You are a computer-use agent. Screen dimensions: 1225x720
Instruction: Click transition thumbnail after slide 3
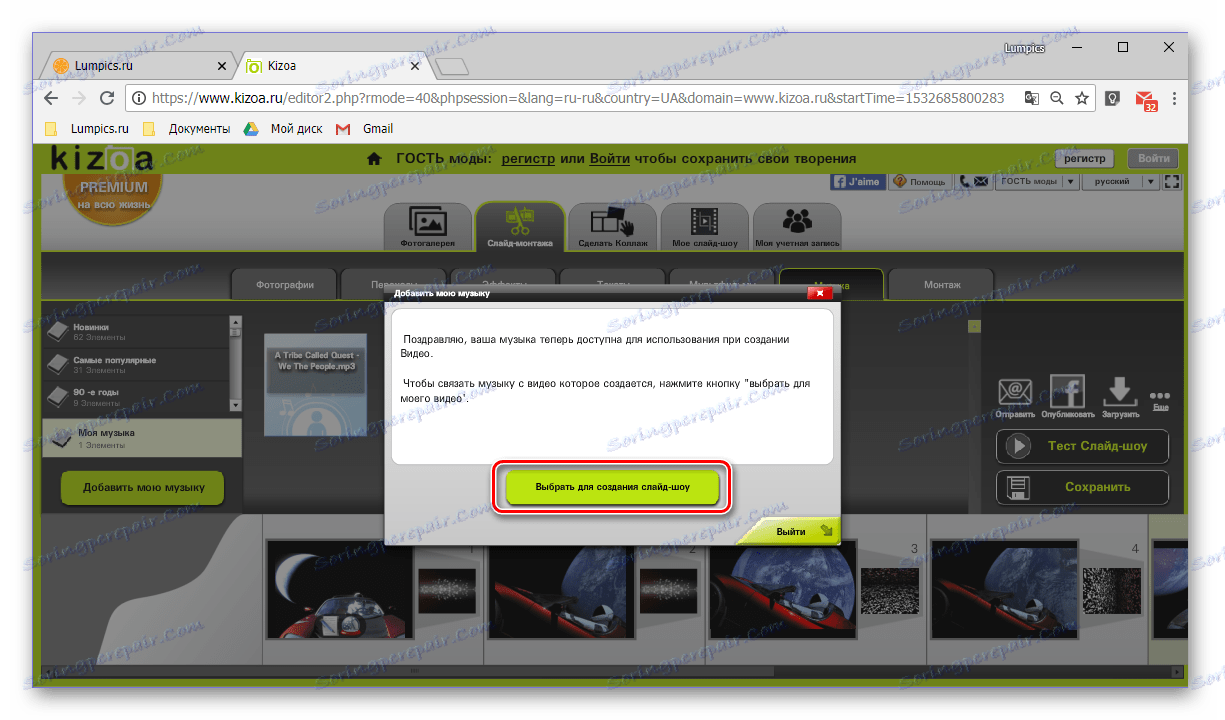[889, 589]
